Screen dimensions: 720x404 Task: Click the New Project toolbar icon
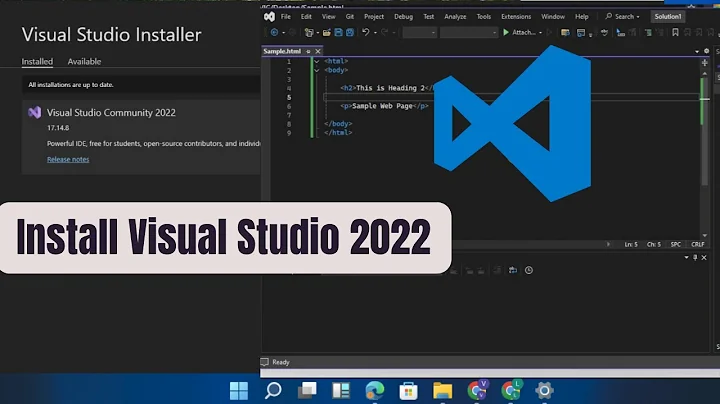pos(309,33)
